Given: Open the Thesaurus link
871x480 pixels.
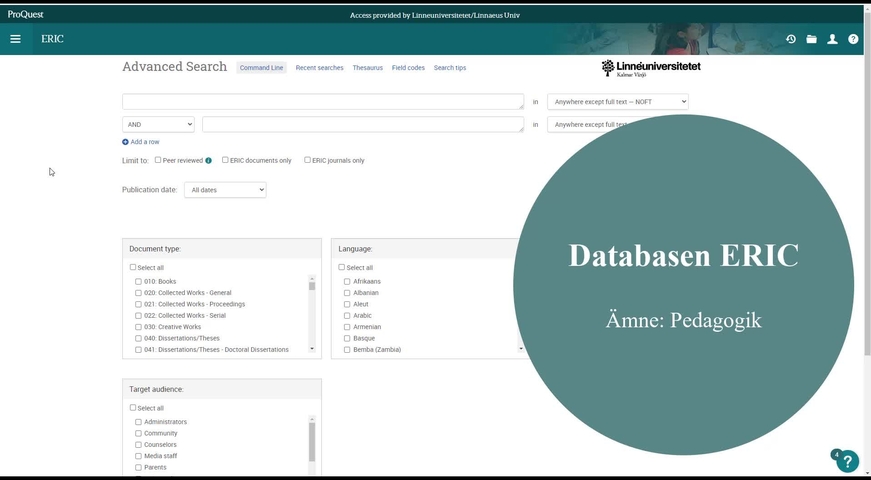Looking at the screenshot, I should (x=368, y=68).
